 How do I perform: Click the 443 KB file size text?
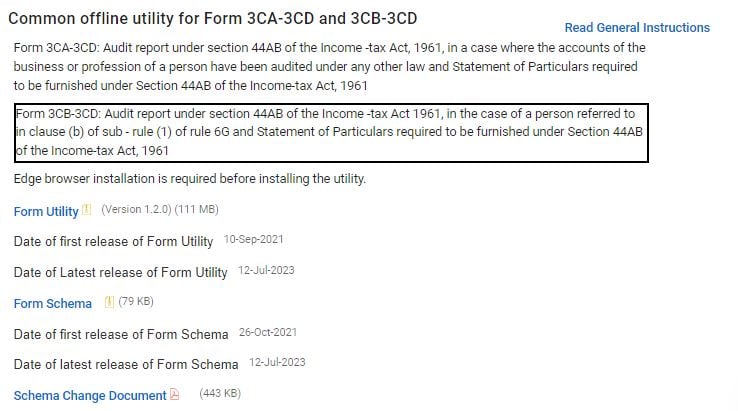220,394
